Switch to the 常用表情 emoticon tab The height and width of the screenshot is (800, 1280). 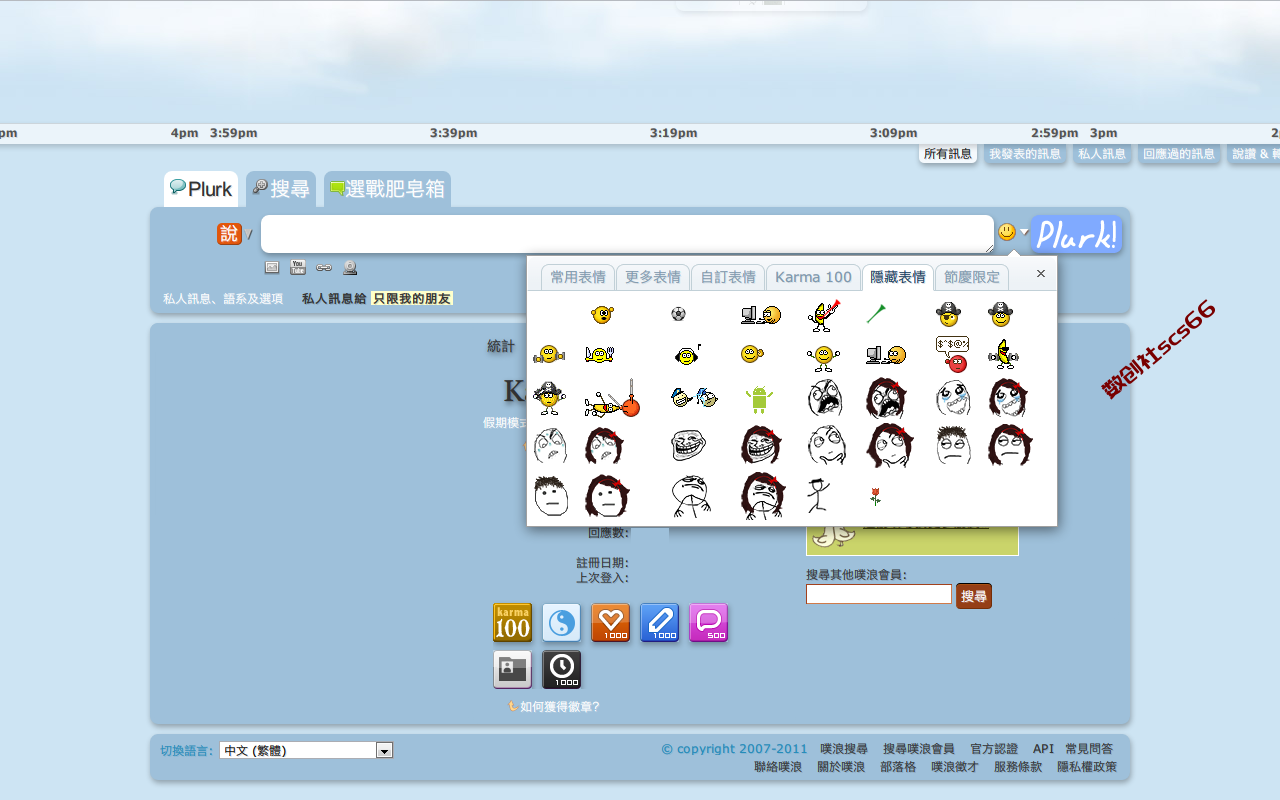[578, 277]
